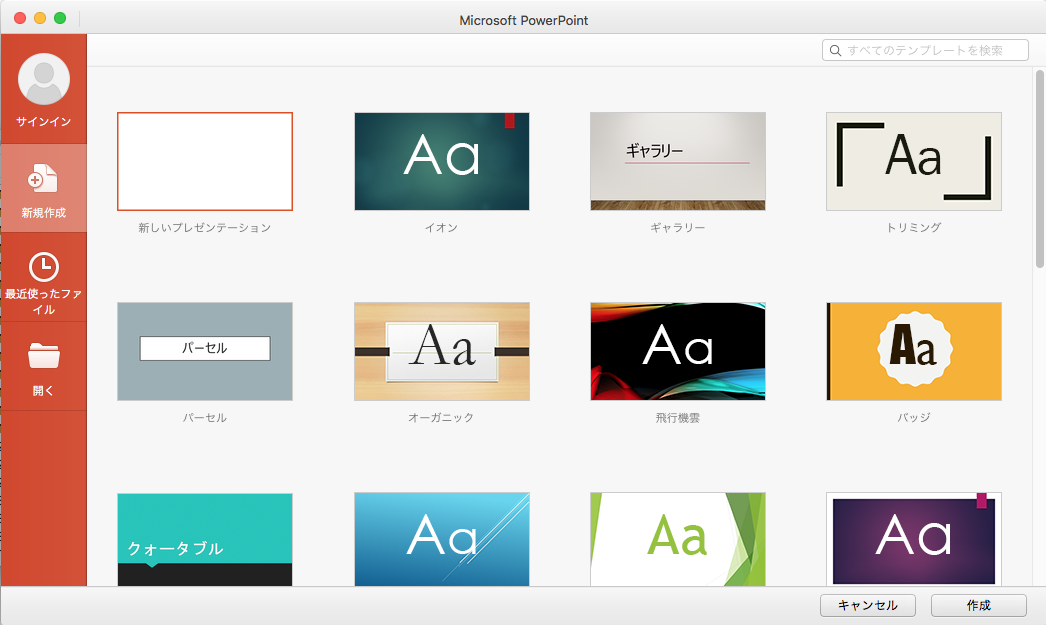1046x625 pixels.
Task: Pick the 飛行機雲 template thumbnail
Action: tap(678, 352)
